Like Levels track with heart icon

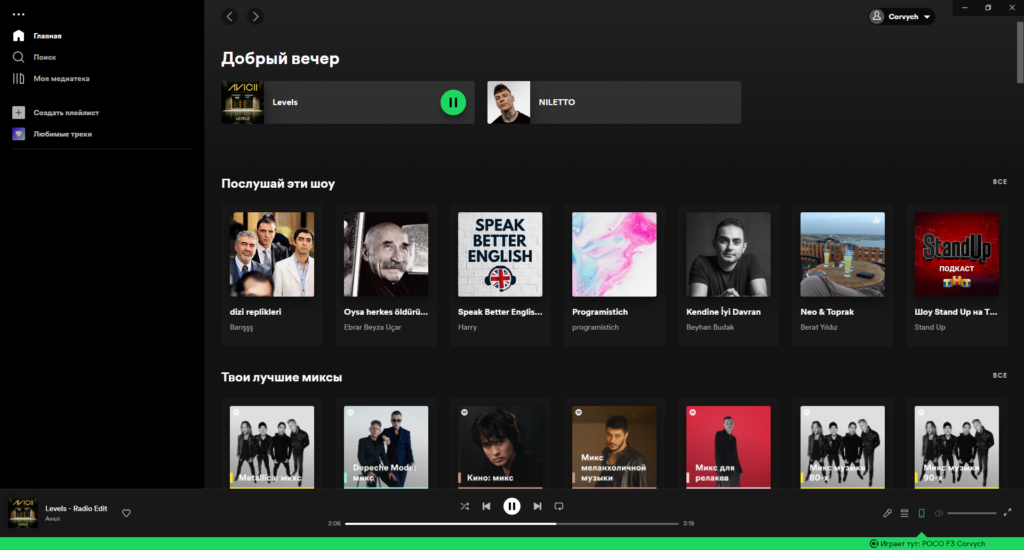tap(126, 513)
